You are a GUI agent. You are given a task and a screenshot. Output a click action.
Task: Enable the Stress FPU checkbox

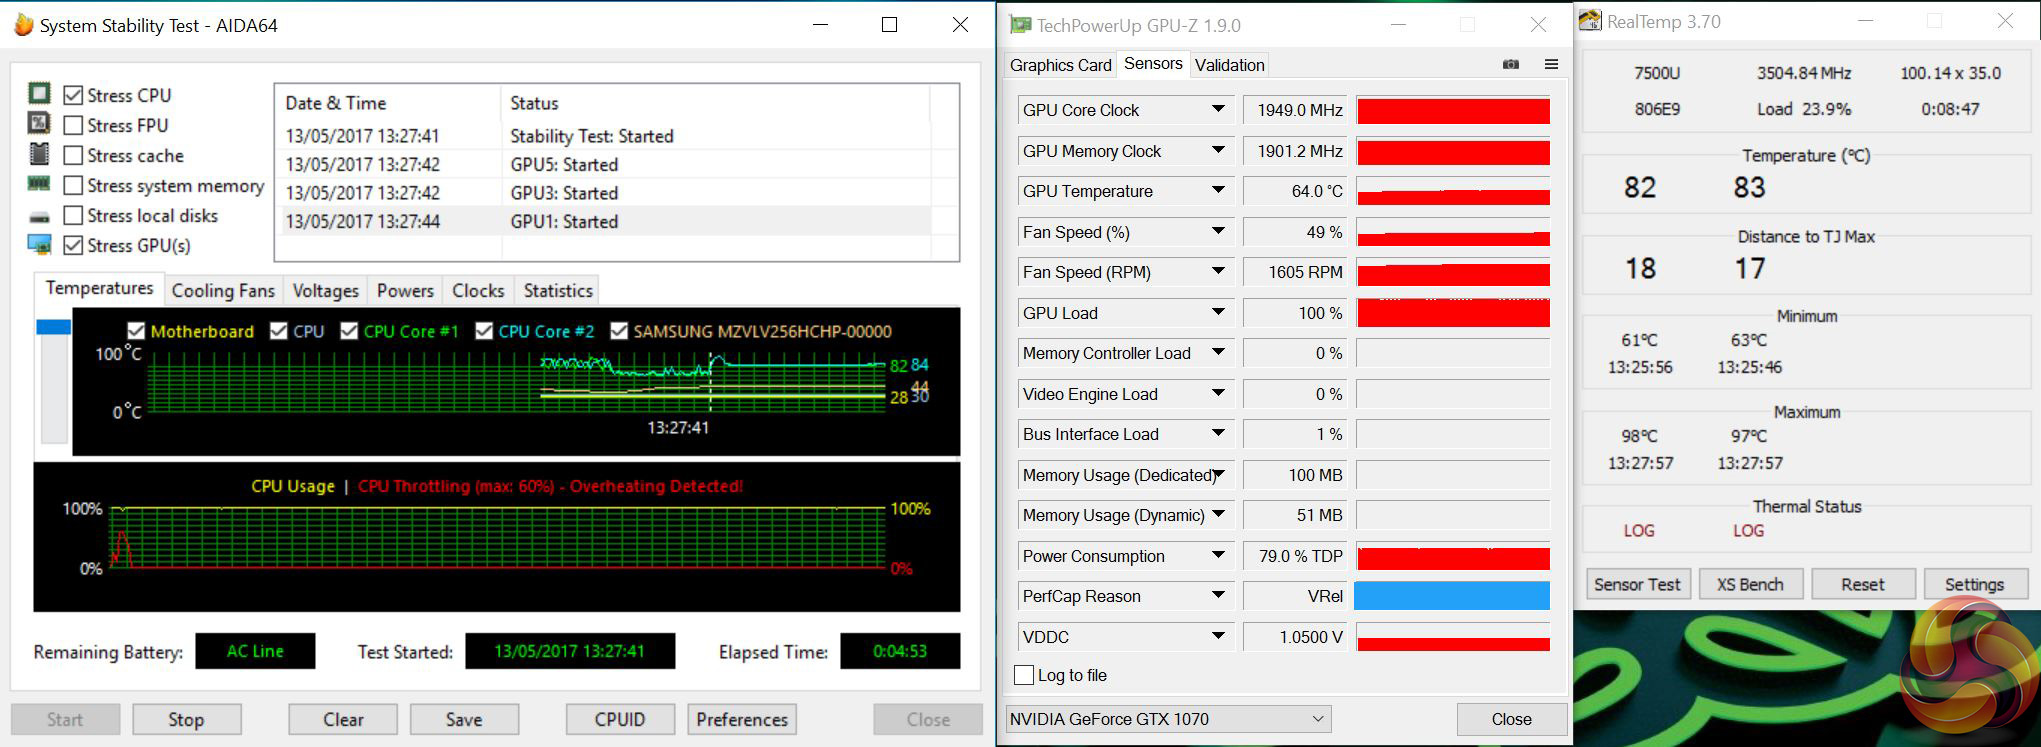(73, 125)
